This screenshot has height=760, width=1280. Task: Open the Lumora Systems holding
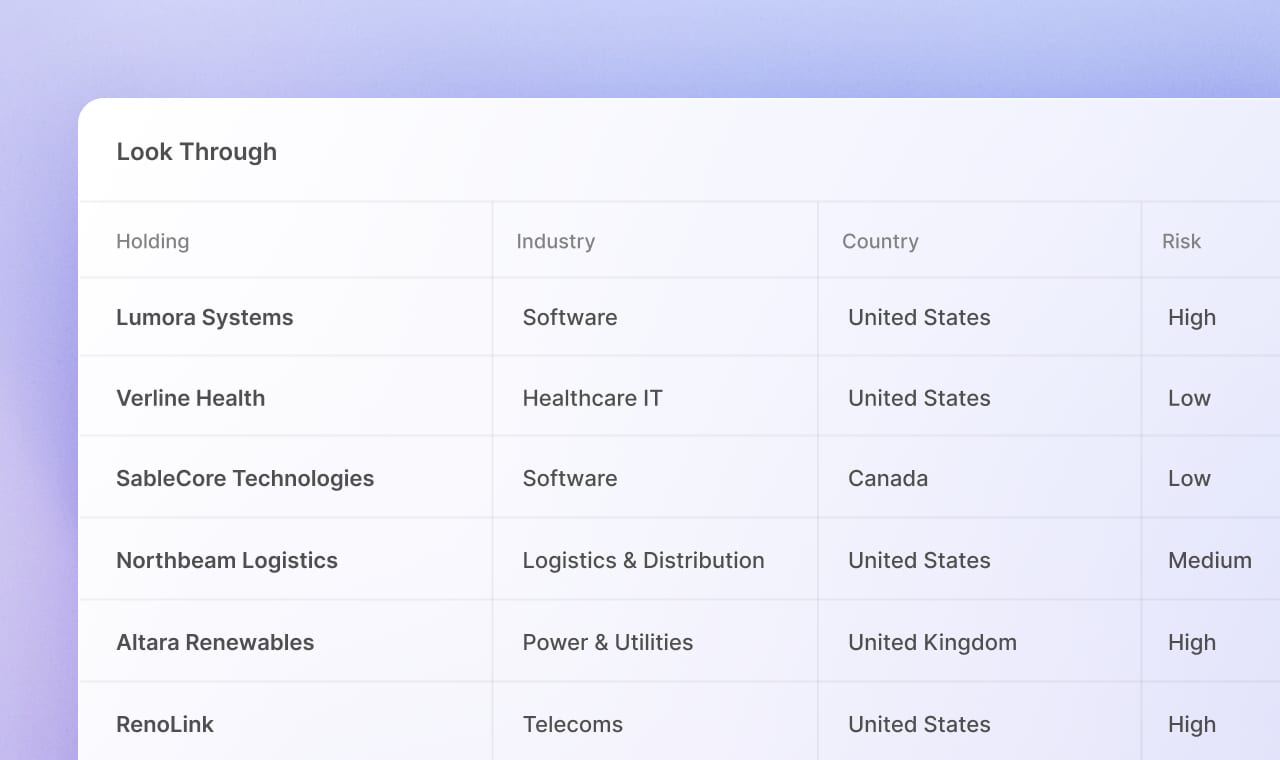click(x=205, y=317)
